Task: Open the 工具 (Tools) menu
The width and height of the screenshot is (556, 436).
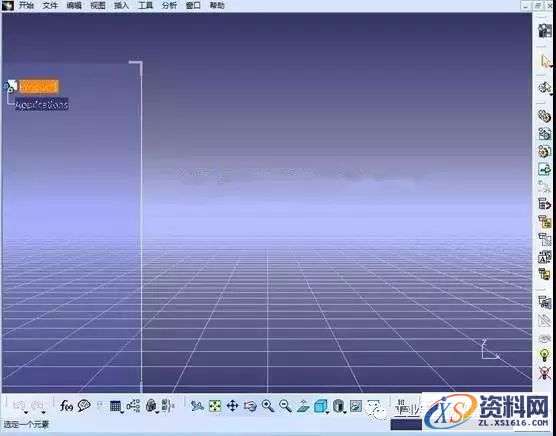Action: 145,5
